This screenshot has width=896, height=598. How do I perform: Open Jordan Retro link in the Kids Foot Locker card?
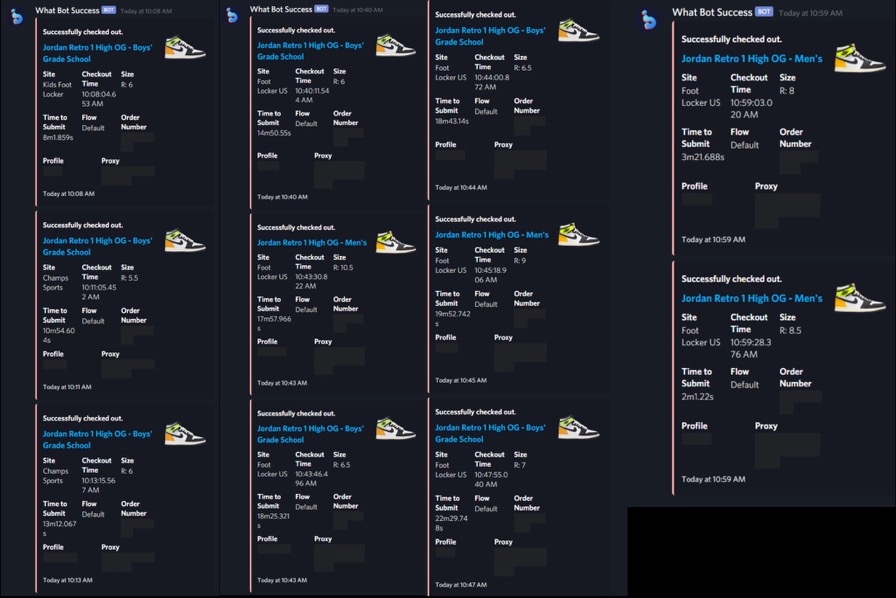pos(97,53)
